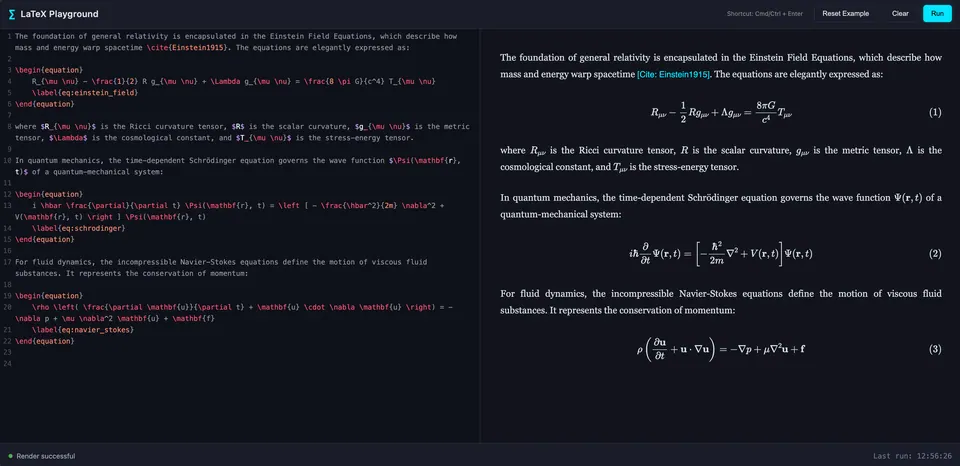Viewport: 960px width, 466px height.
Task: Click line number 12 in the editor gutter
Action: 8,194
